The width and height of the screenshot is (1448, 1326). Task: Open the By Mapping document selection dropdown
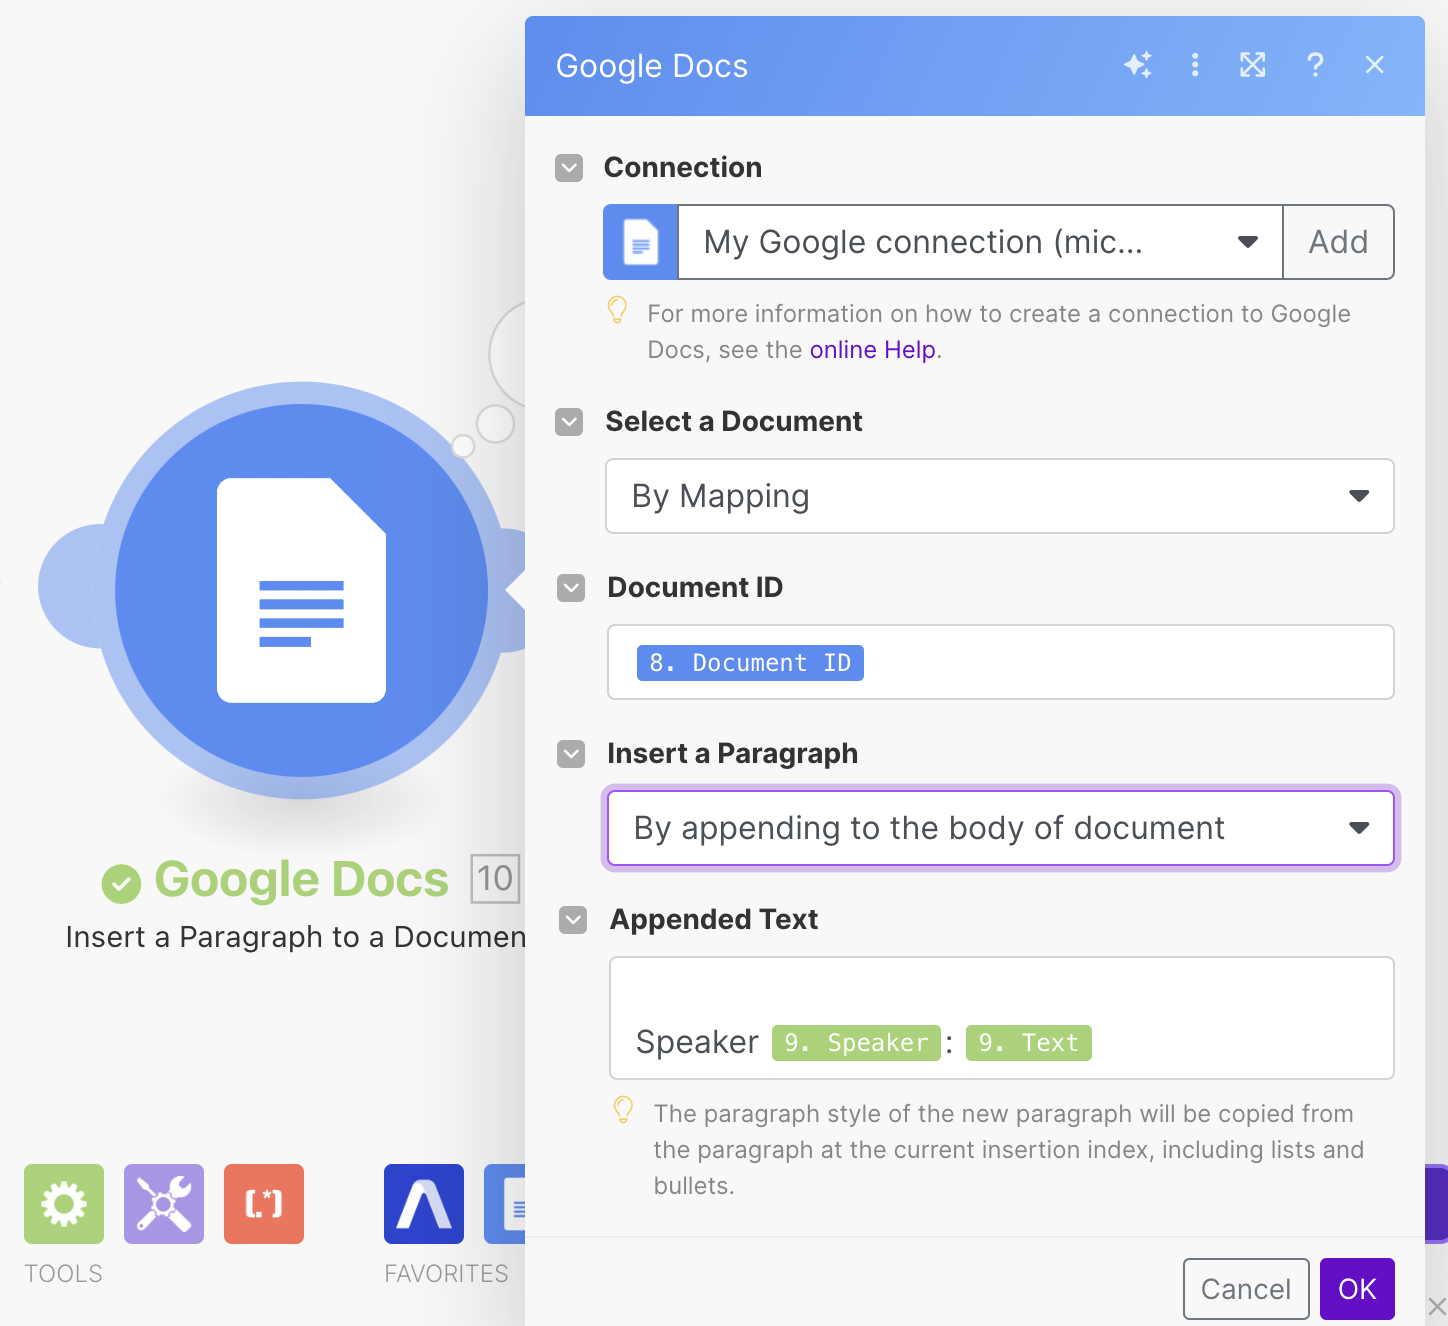pyautogui.click(x=1000, y=496)
